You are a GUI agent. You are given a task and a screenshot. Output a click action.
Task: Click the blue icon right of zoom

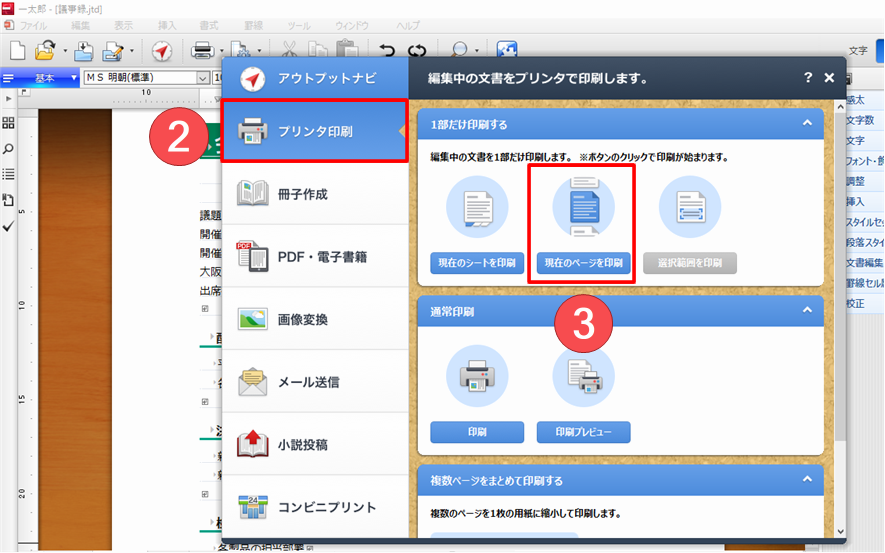[x=507, y=49]
